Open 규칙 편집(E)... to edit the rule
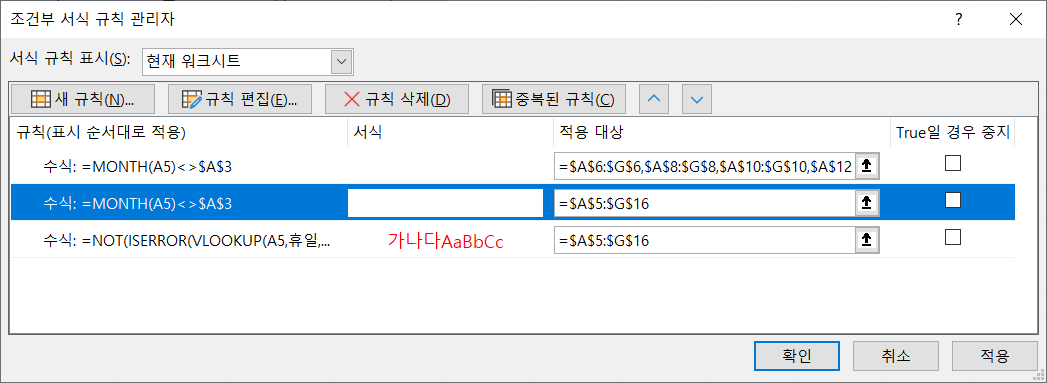The image size is (1047, 383). [240, 99]
